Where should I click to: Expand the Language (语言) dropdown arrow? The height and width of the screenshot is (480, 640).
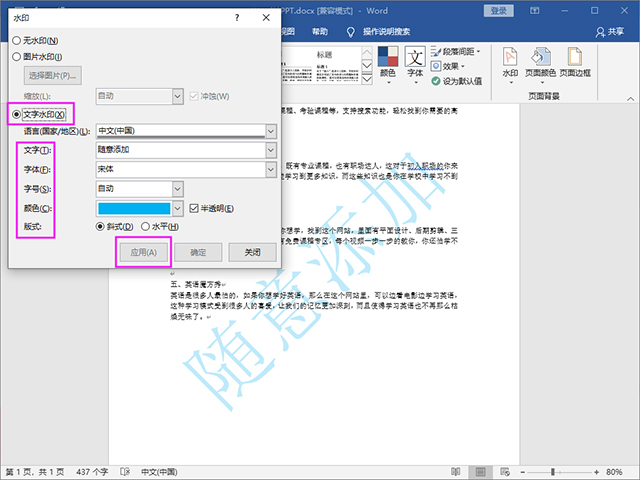[271, 131]
